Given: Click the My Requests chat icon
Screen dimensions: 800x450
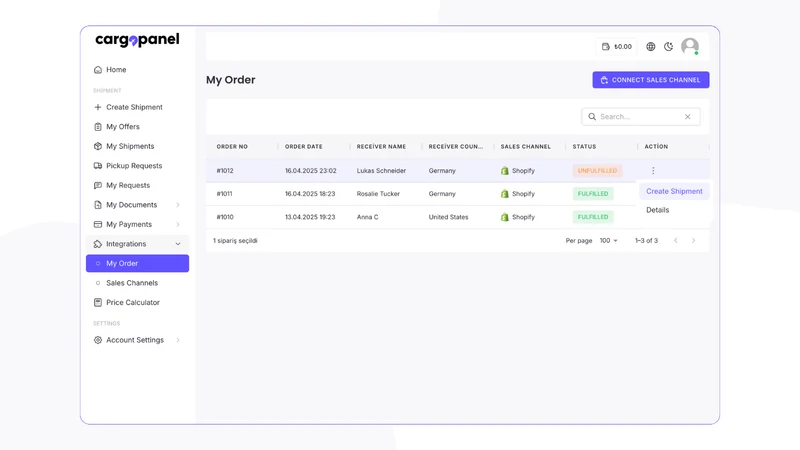Looking at the screenshot, I should click(x=98, y=185).
